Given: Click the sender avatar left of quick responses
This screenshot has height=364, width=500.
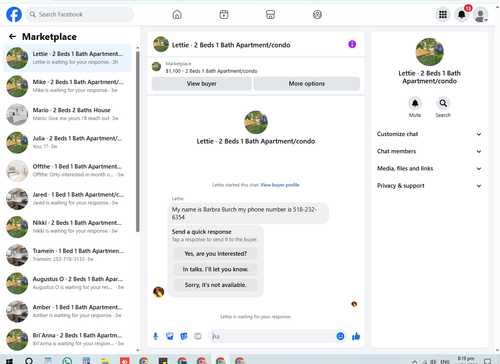Looking at the screenshot, I should point(158,292).
